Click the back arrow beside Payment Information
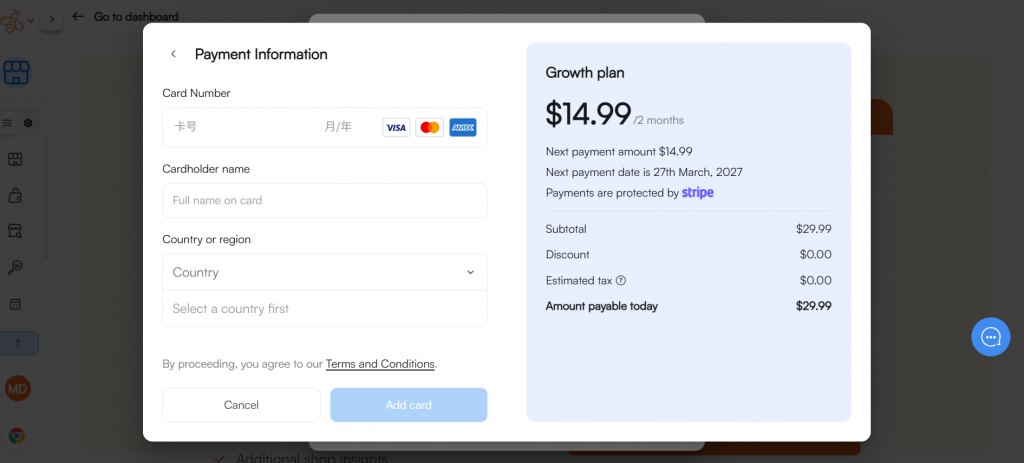1024x463 pixels. 173,54
